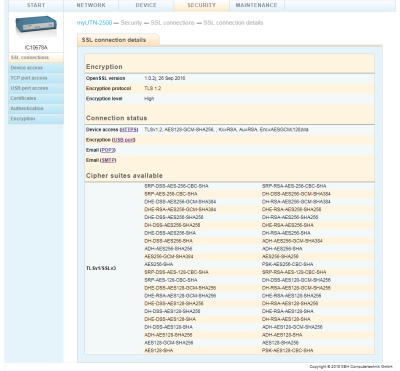Follow the POP3 email link
Viewport: 400px width, 371px height.
[108, 150]
